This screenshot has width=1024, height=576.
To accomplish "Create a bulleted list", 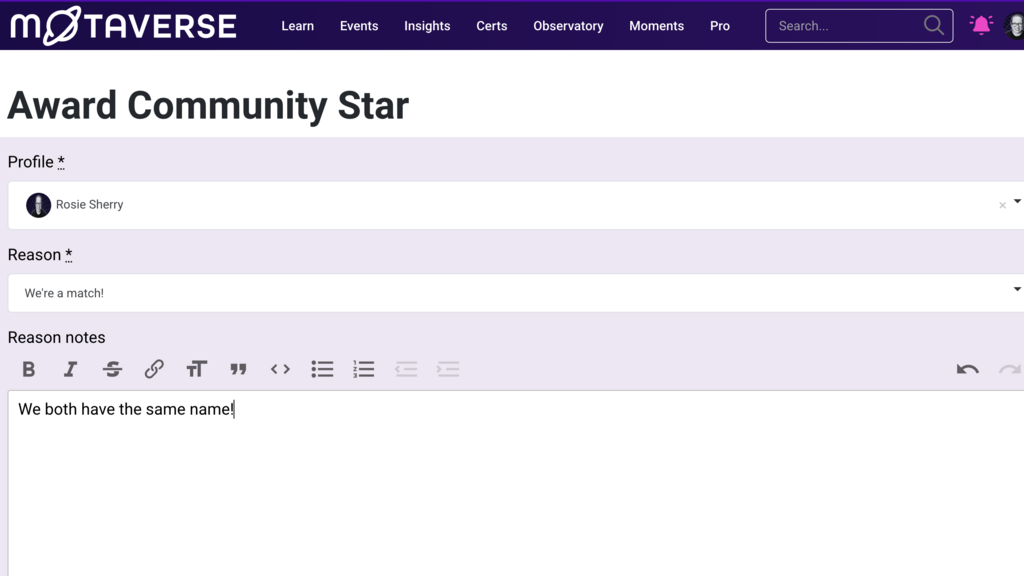I will point(322,369).
